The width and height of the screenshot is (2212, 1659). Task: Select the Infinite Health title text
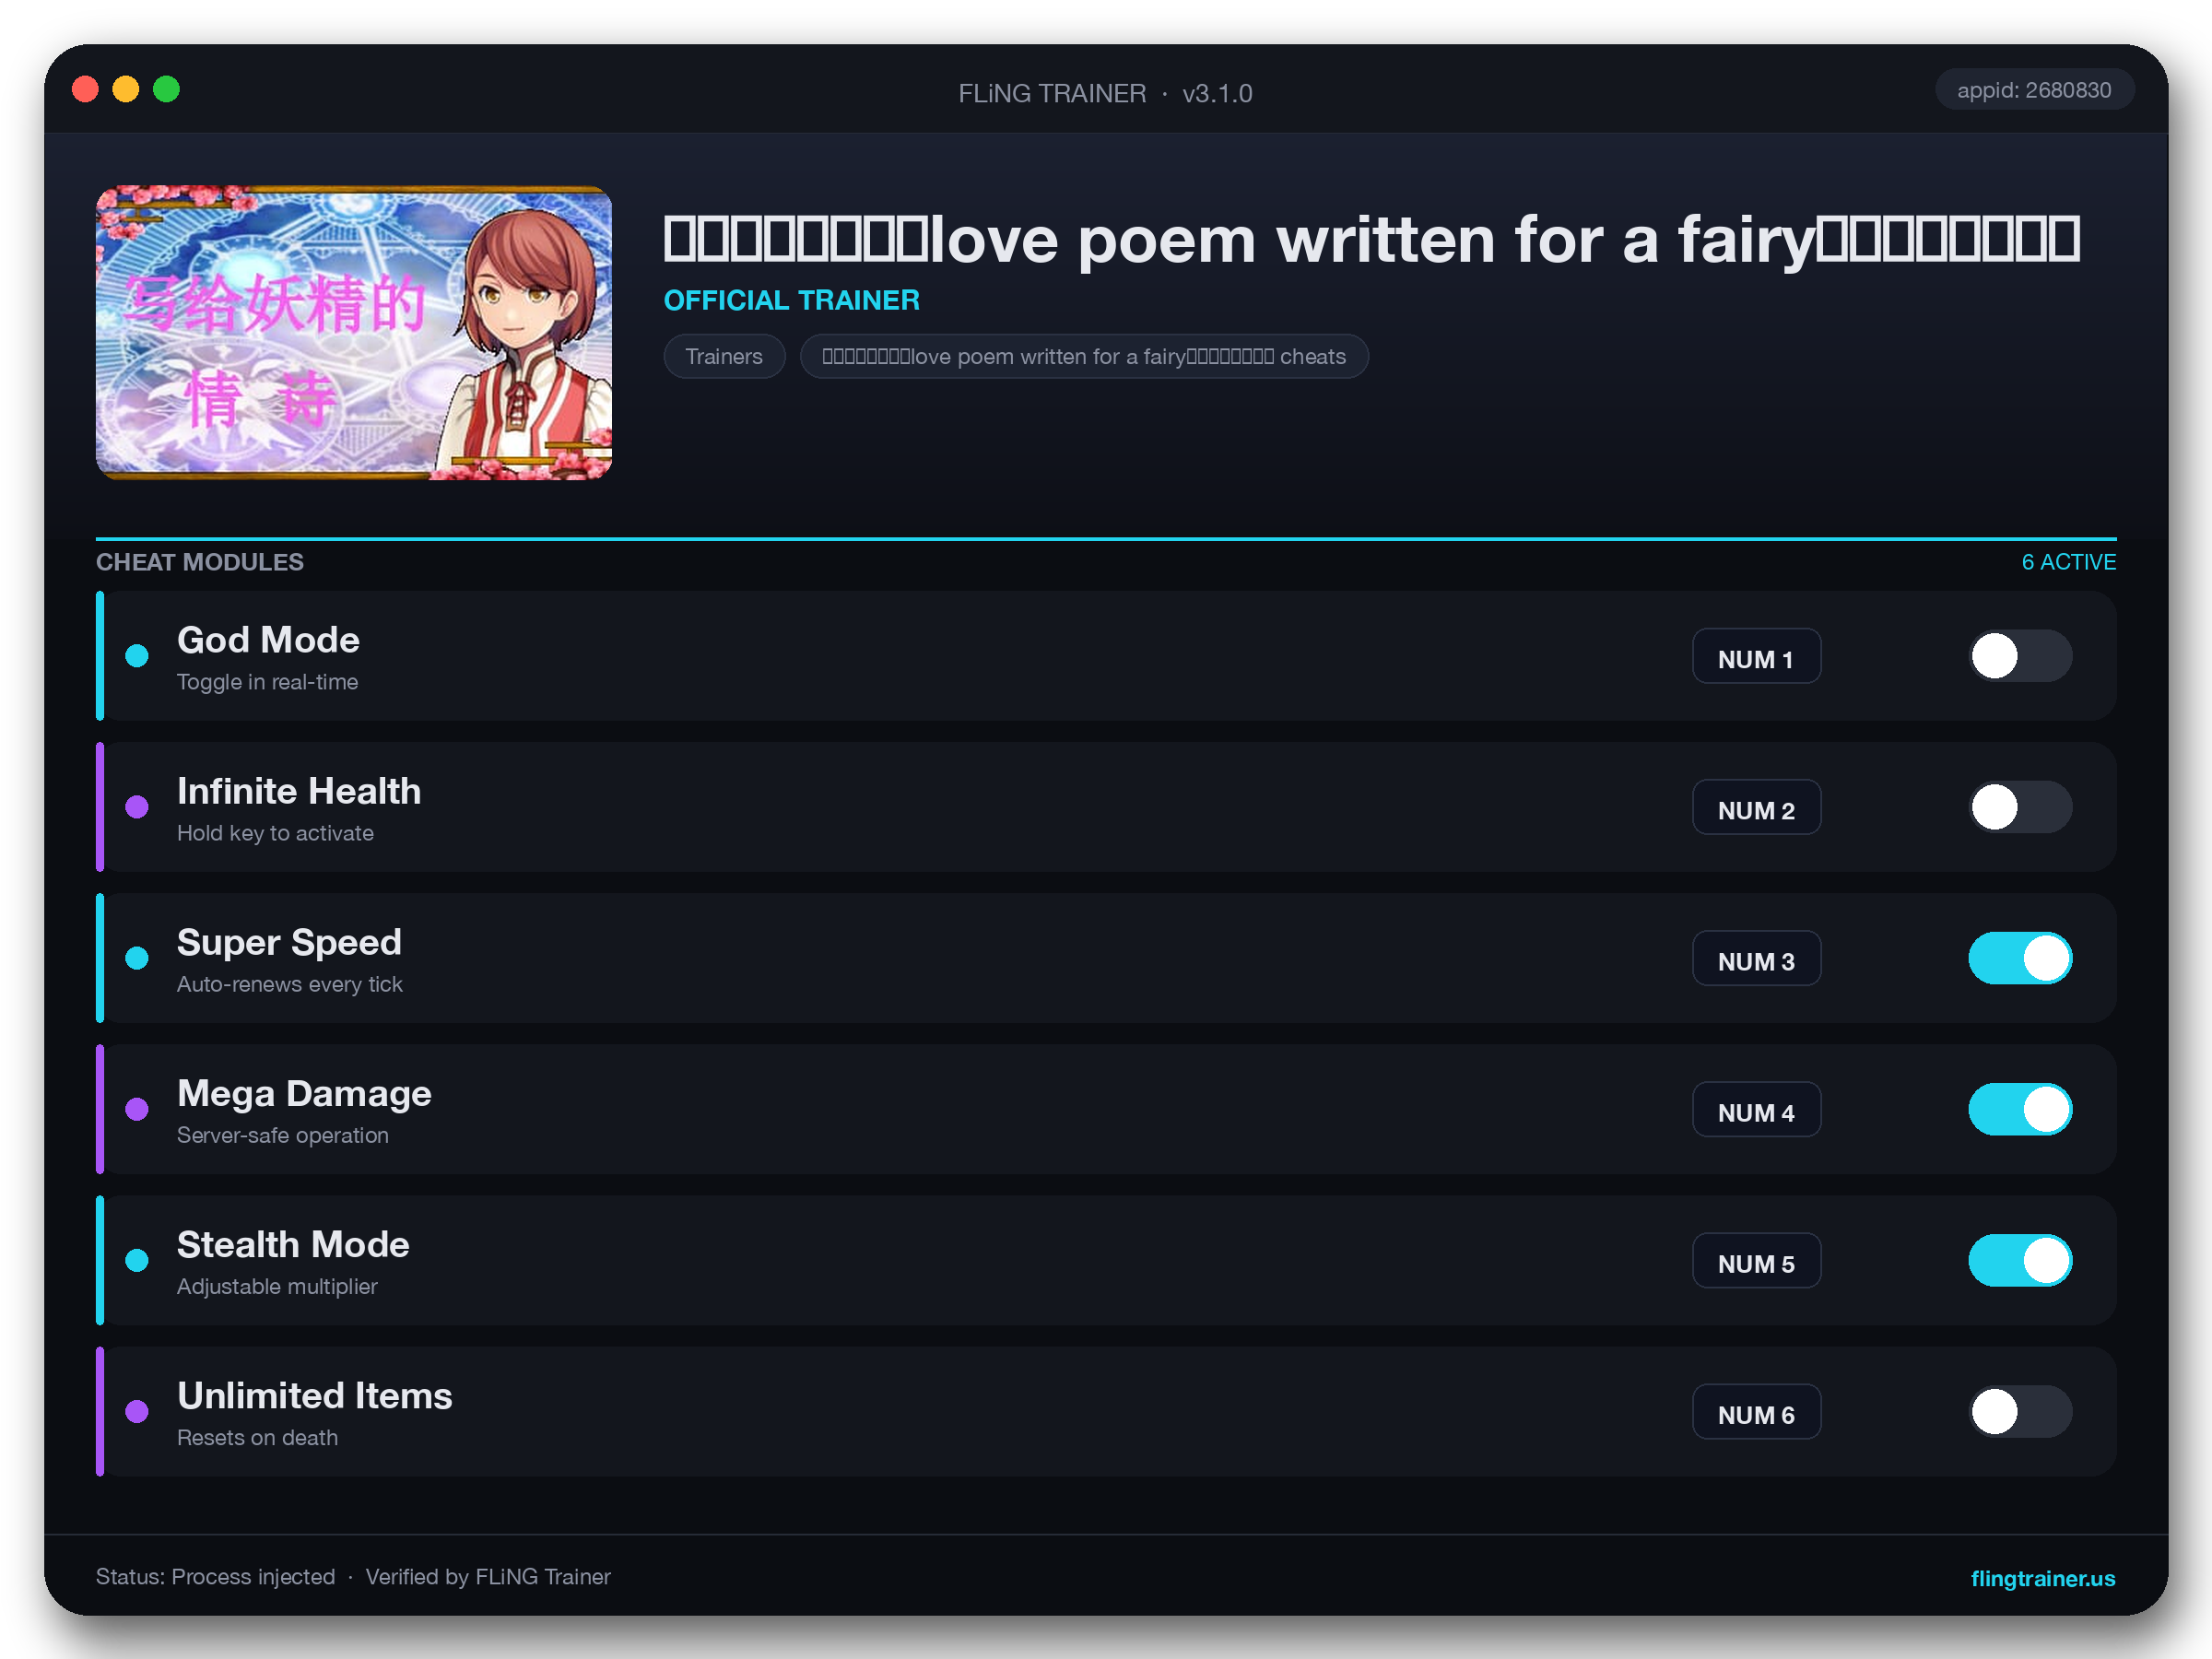click(299, 791)
